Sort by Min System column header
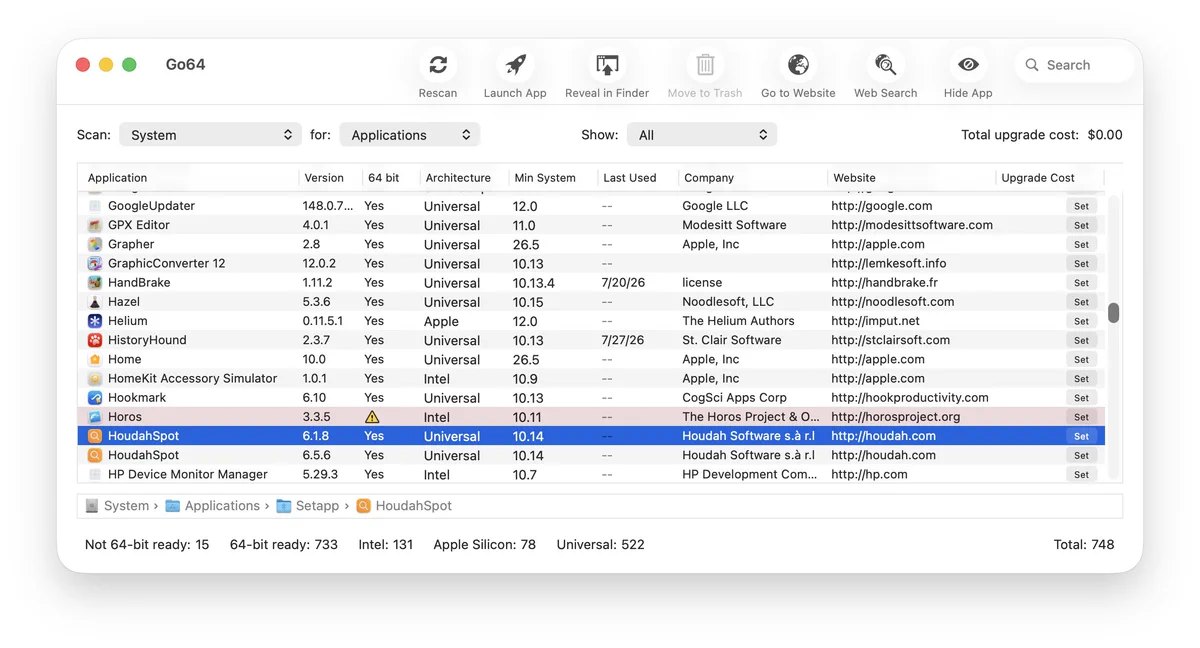The image size is (1200, 648). click(552, 178)
